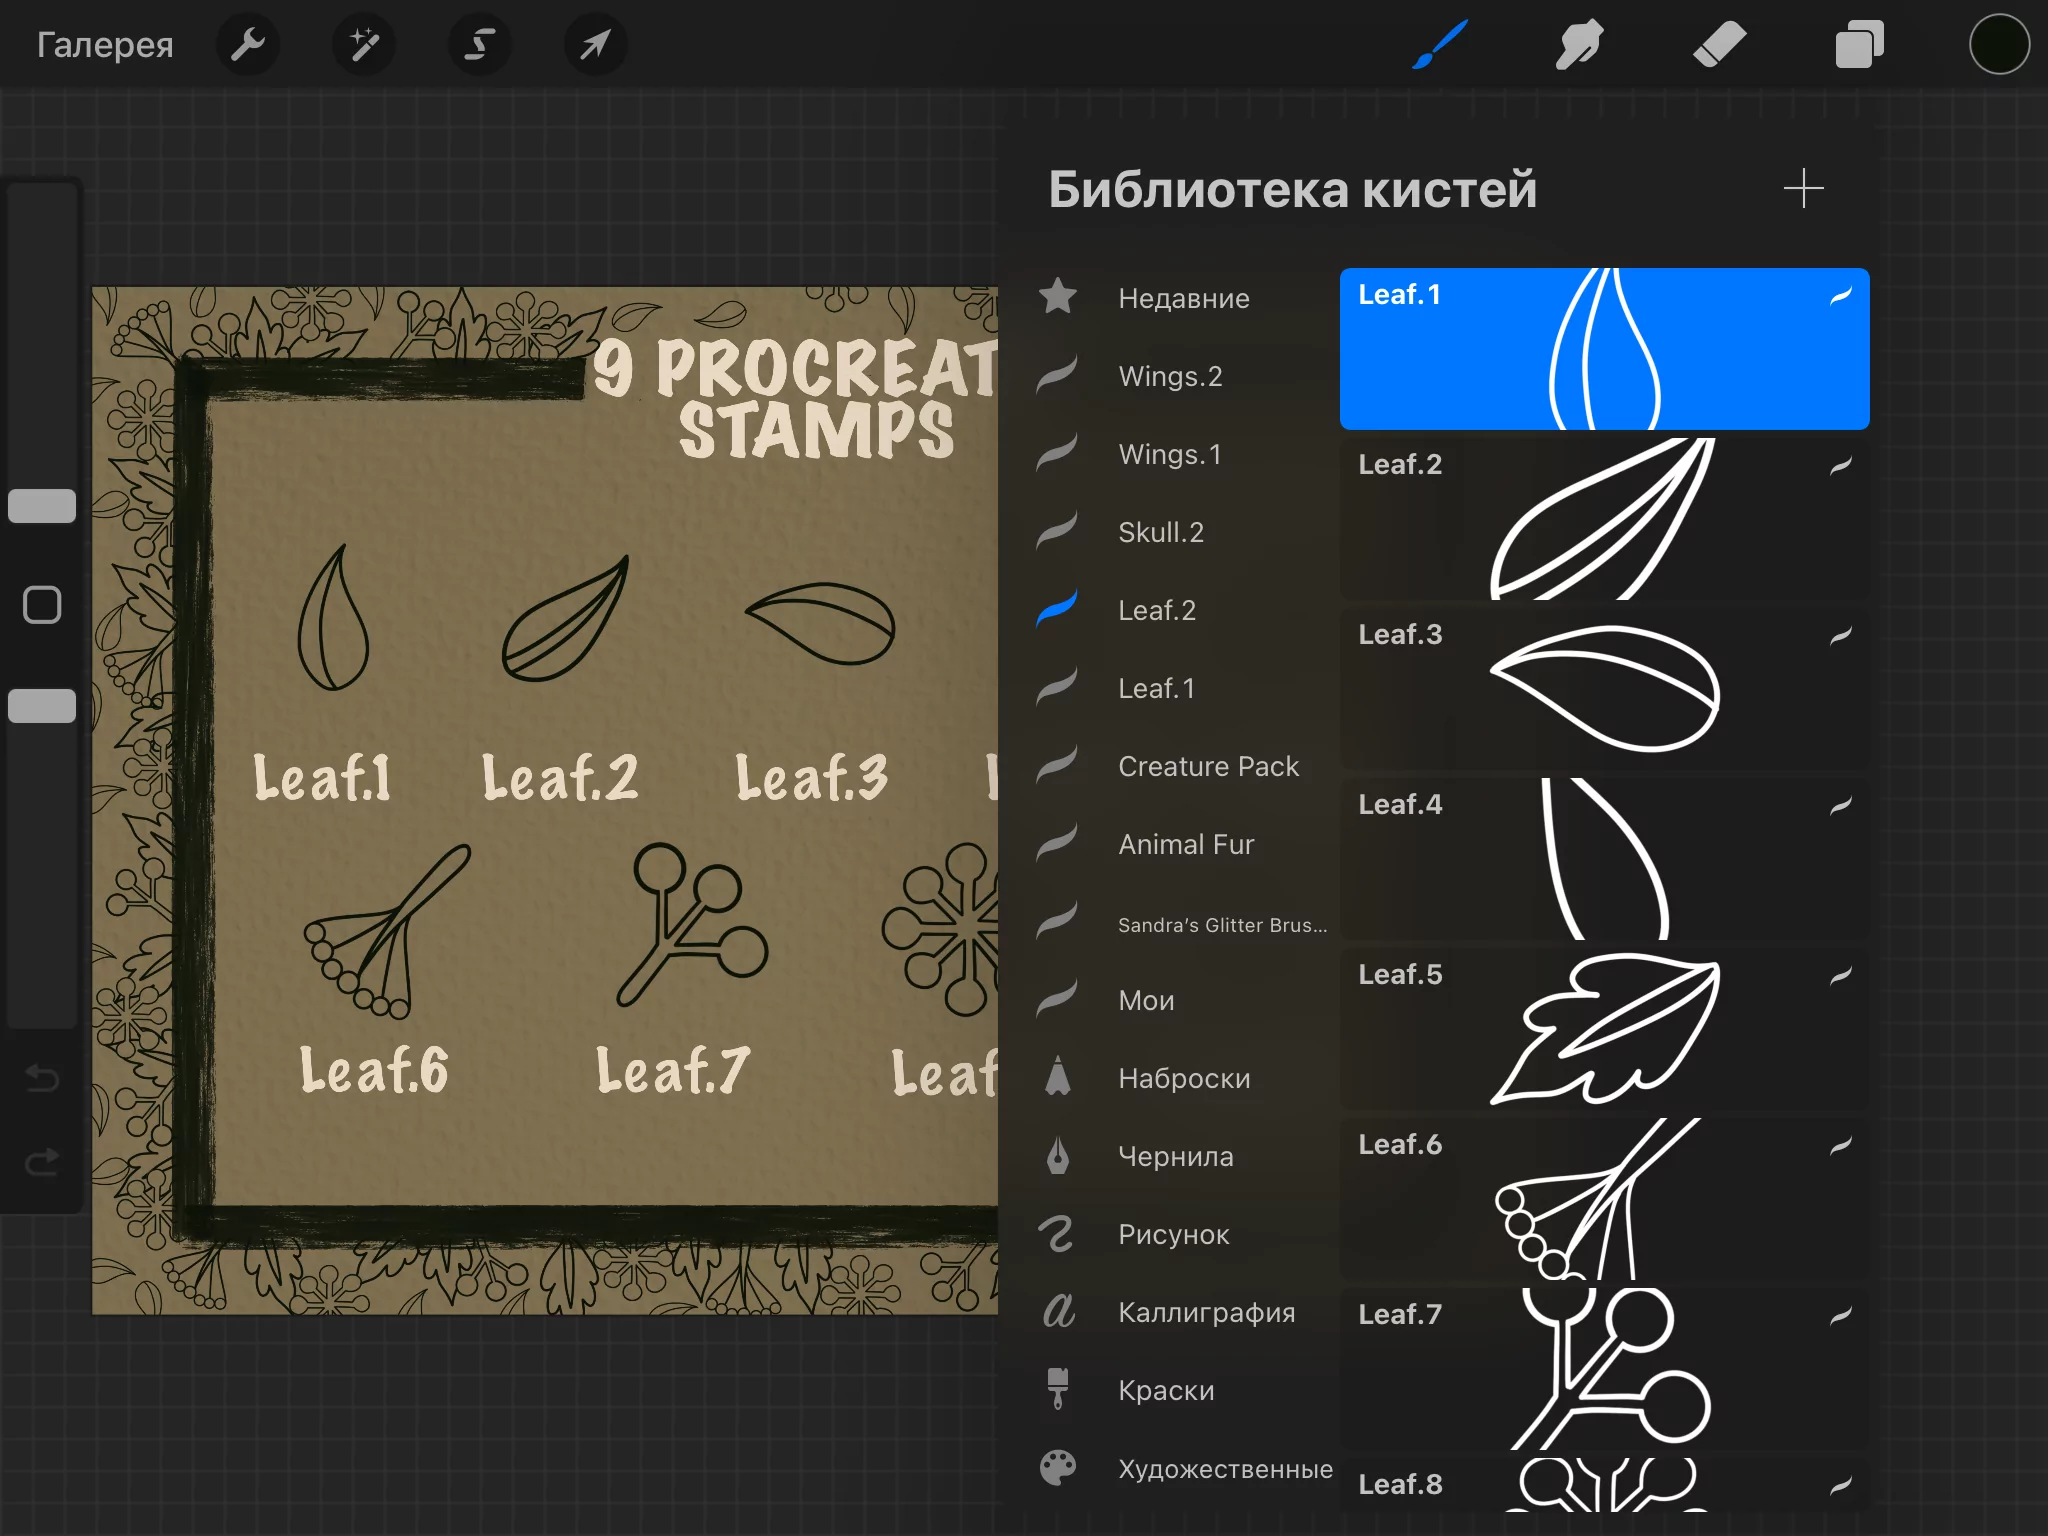Select the Leaf.2 brush thumbnail
The image size is (2048, 1536).
click(1604, 519)
